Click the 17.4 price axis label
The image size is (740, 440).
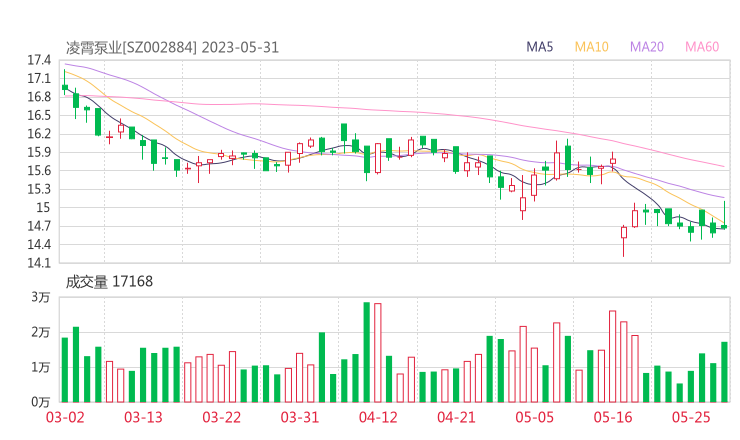click(x=39, y=60)
